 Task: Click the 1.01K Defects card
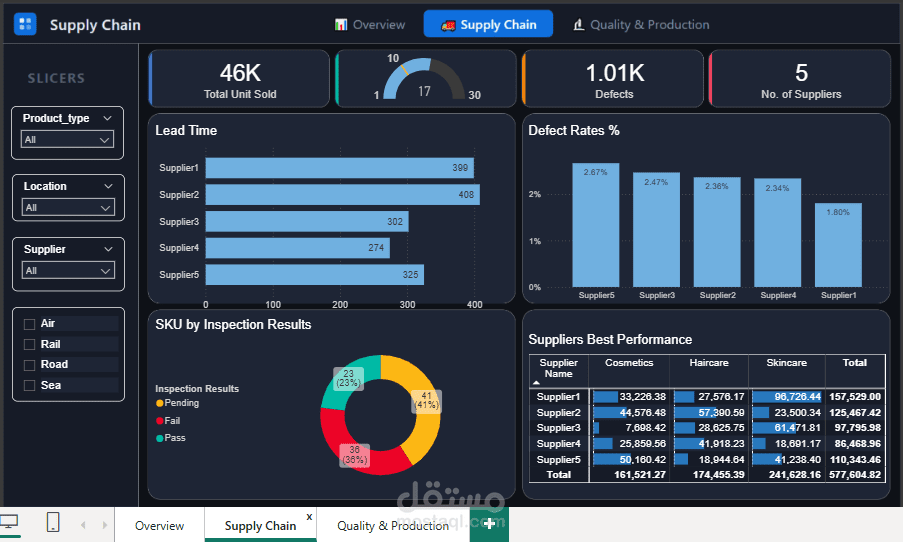[613, 78]
